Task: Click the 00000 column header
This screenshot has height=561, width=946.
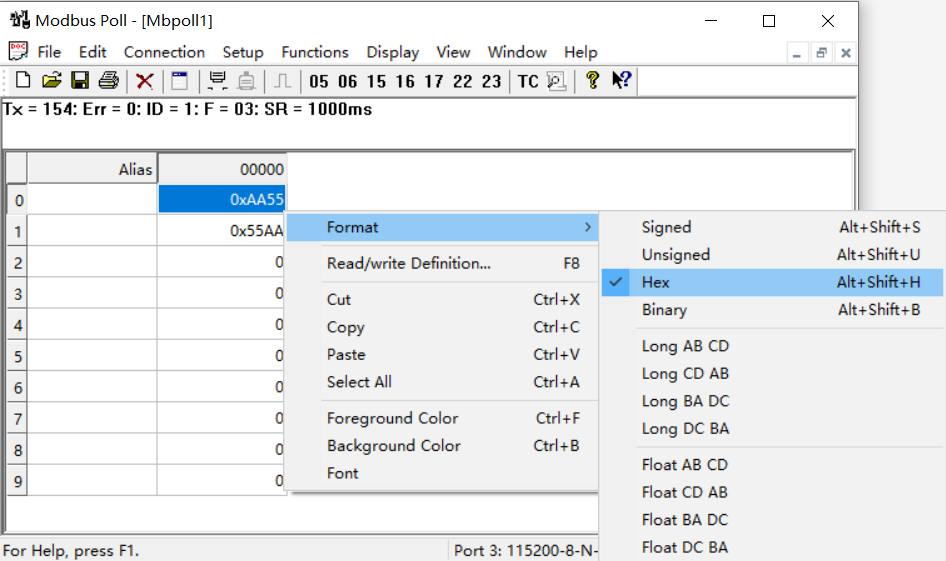Action: click(x=221, y=169)
